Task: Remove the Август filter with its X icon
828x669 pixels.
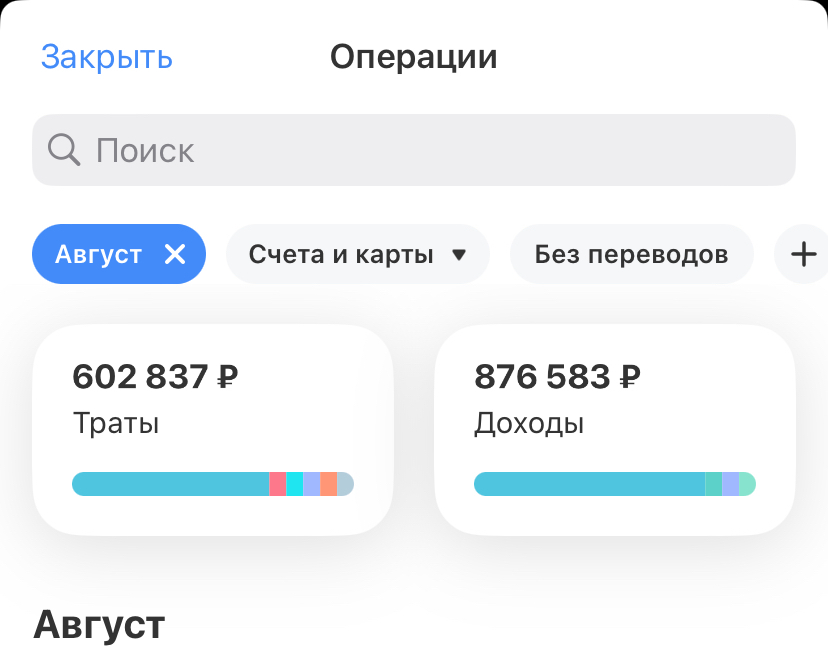Action: pyautogui.click(x=175, y=254)
